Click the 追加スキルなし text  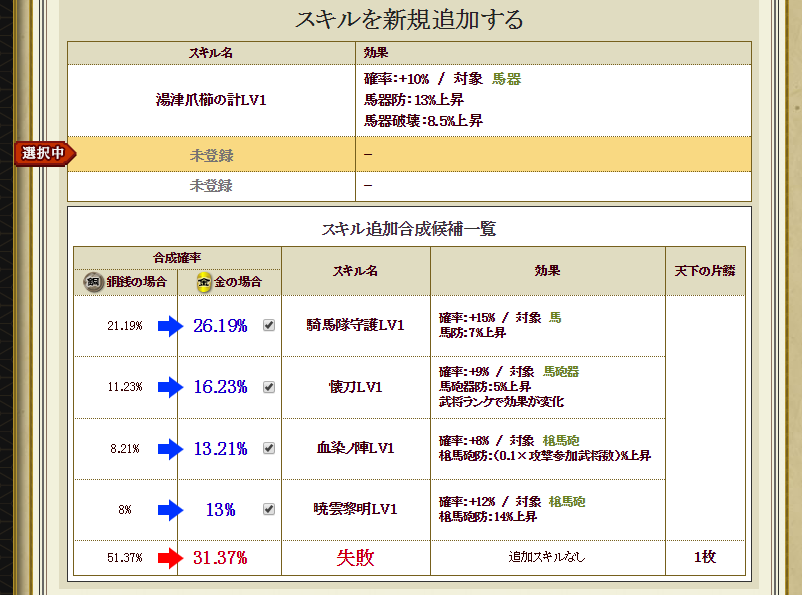pyautogui.click(x=547, y=557)
